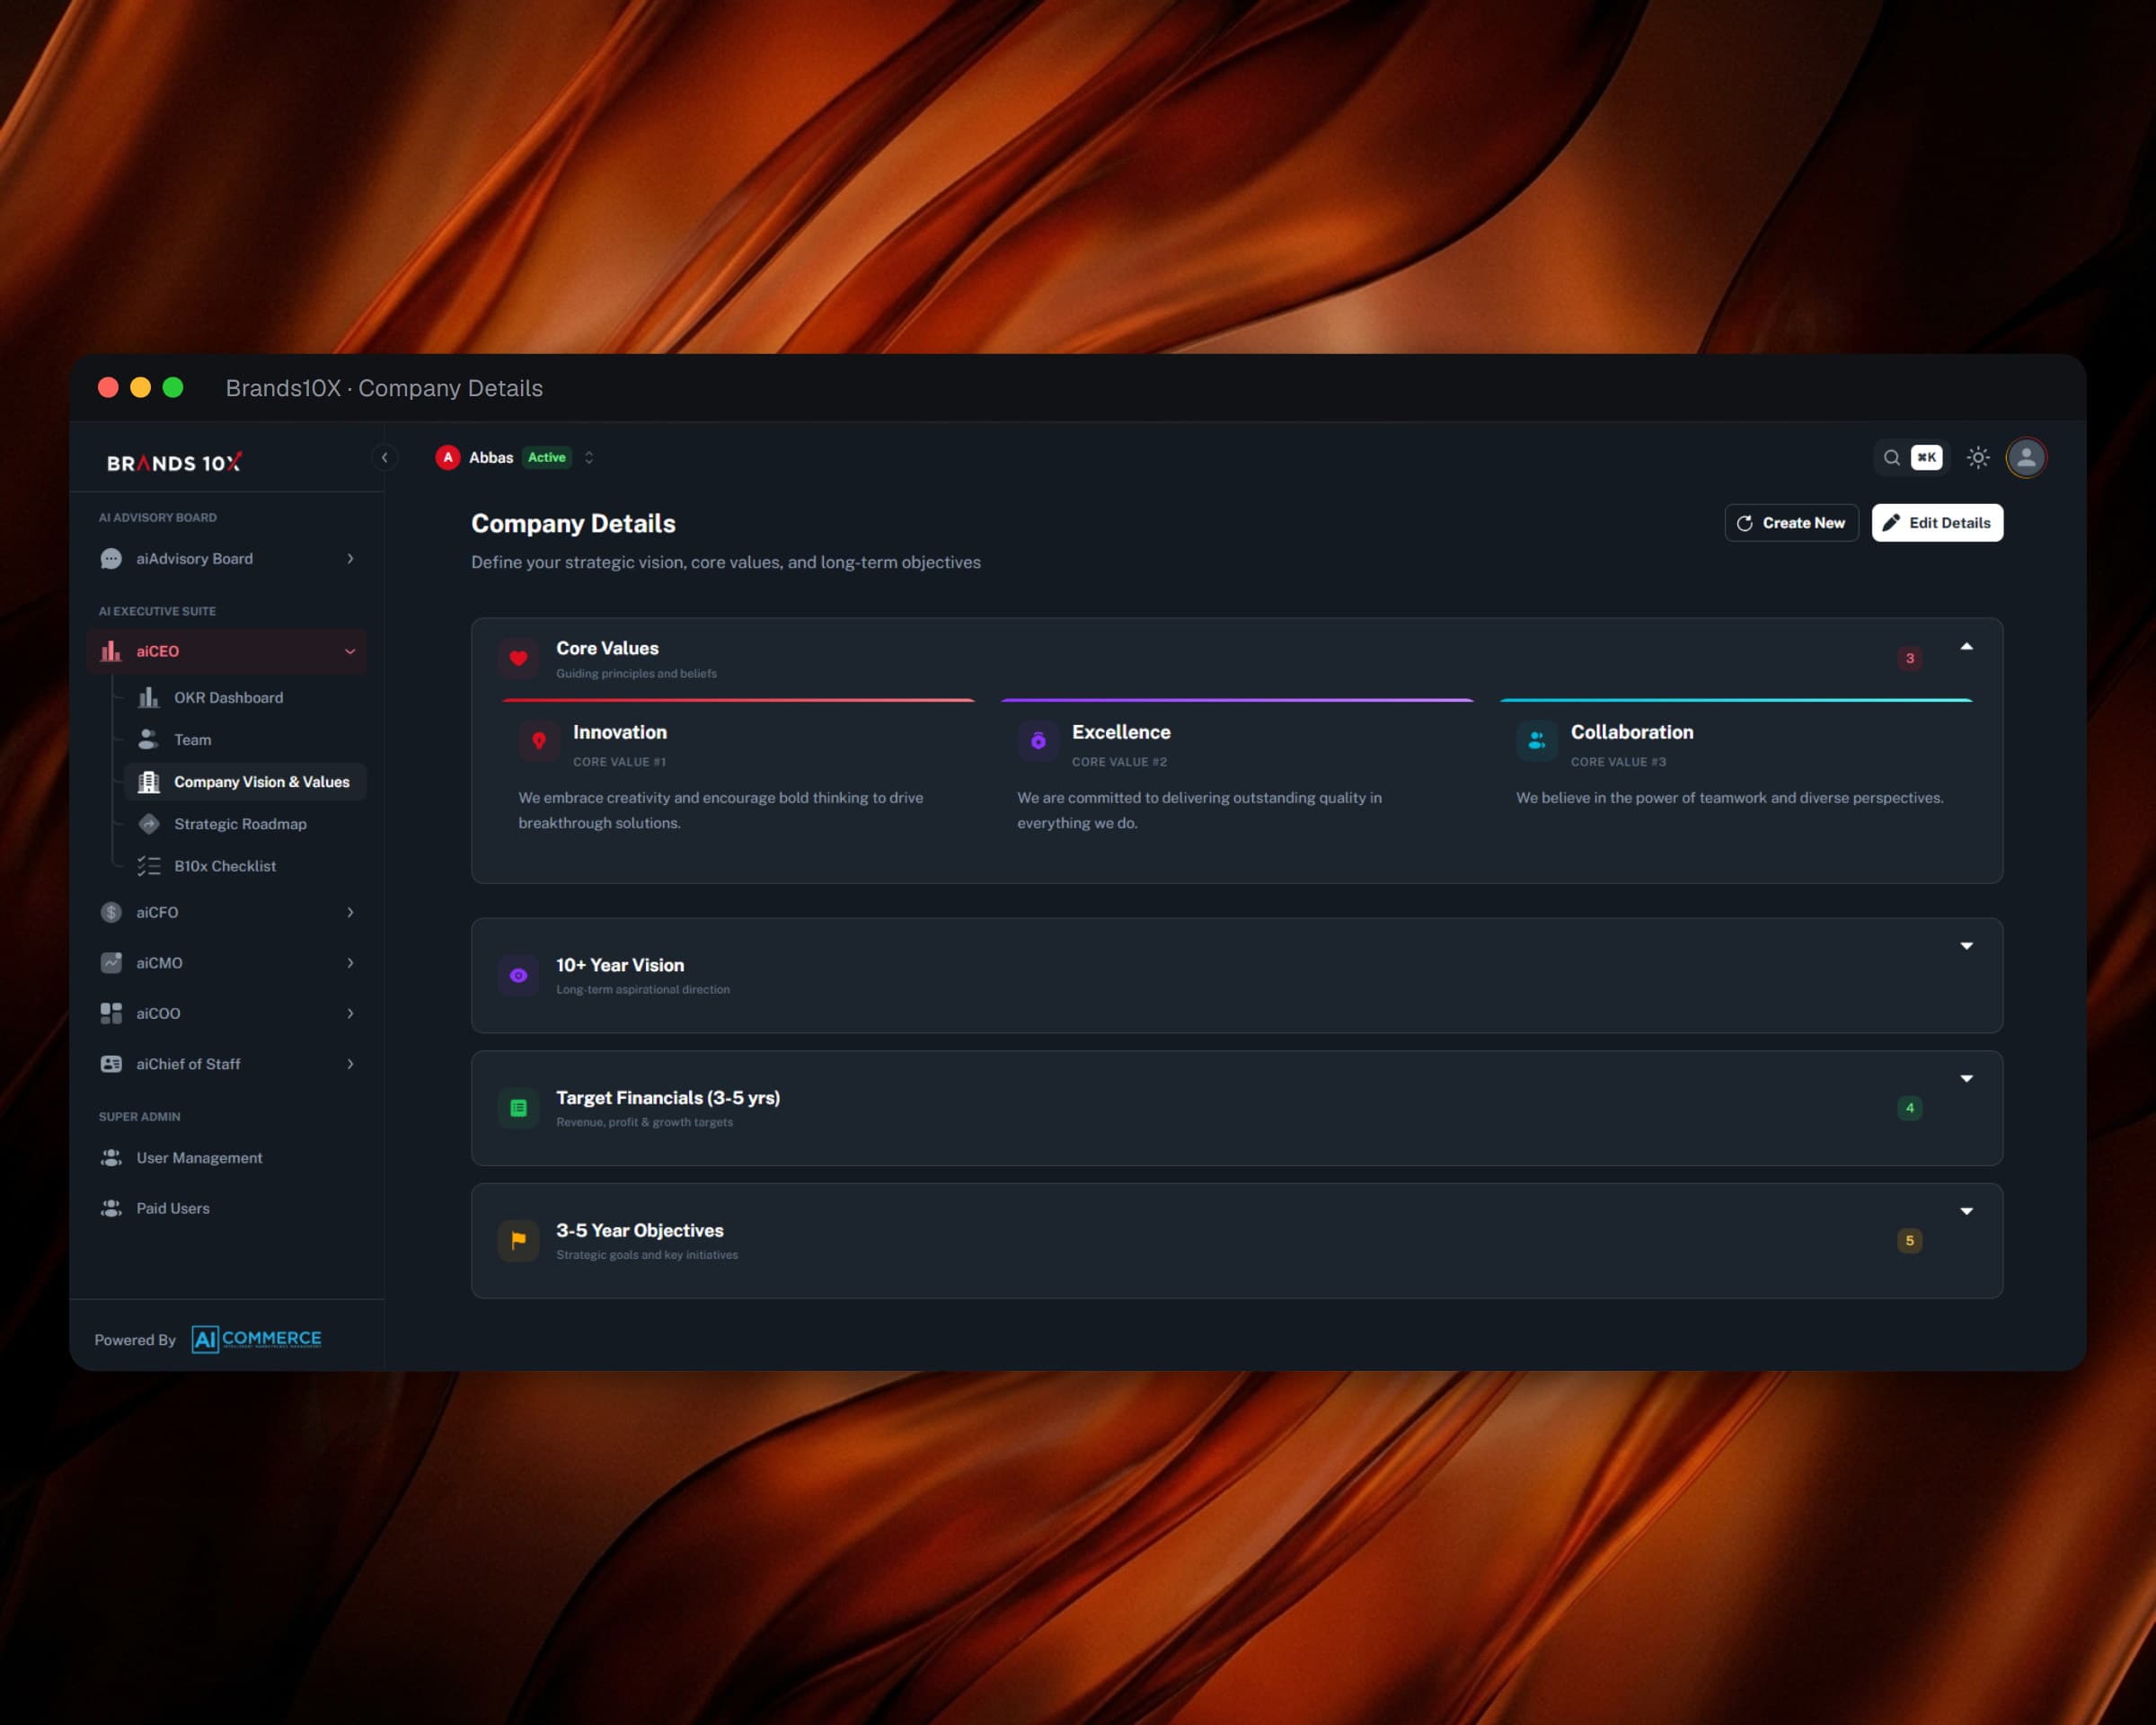
Task: Click the count badge 5 on Objectives
Action: point(1909,1241)
